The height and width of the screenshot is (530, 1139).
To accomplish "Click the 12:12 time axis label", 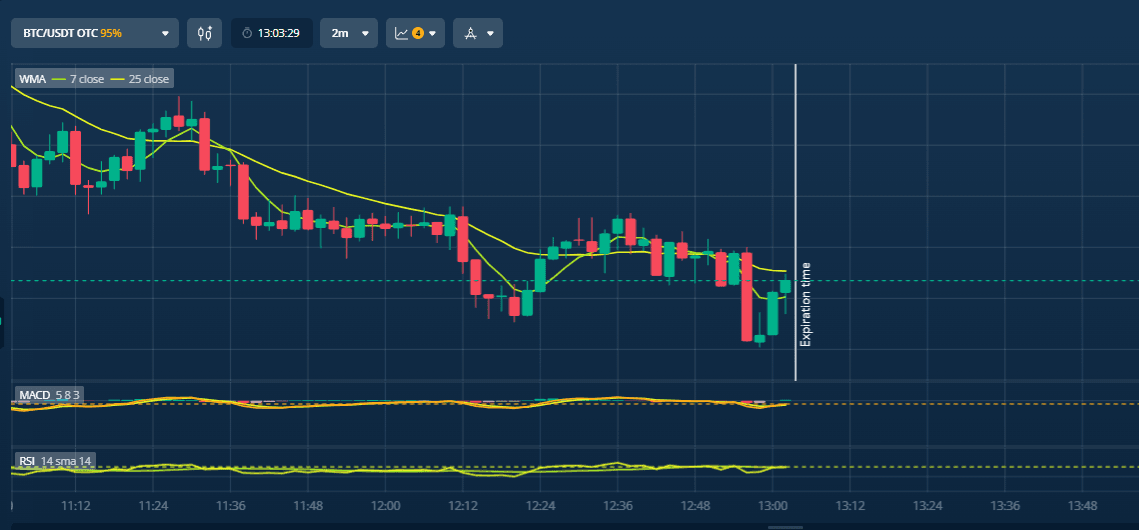I will [x=463, y=505].
